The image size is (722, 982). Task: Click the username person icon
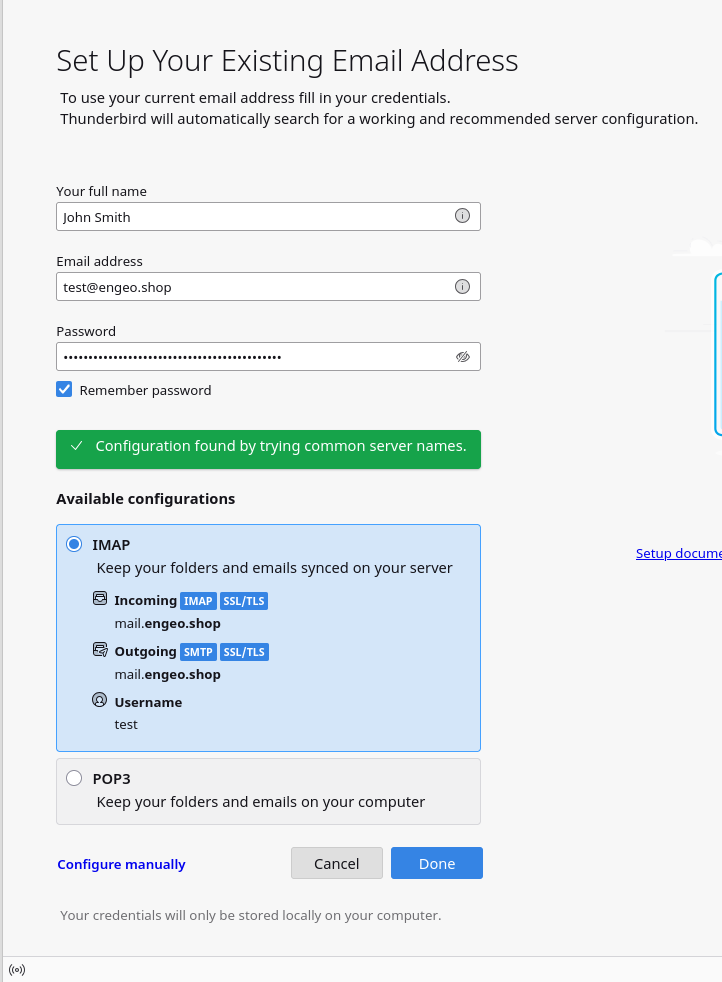click(x=100, y=701)
